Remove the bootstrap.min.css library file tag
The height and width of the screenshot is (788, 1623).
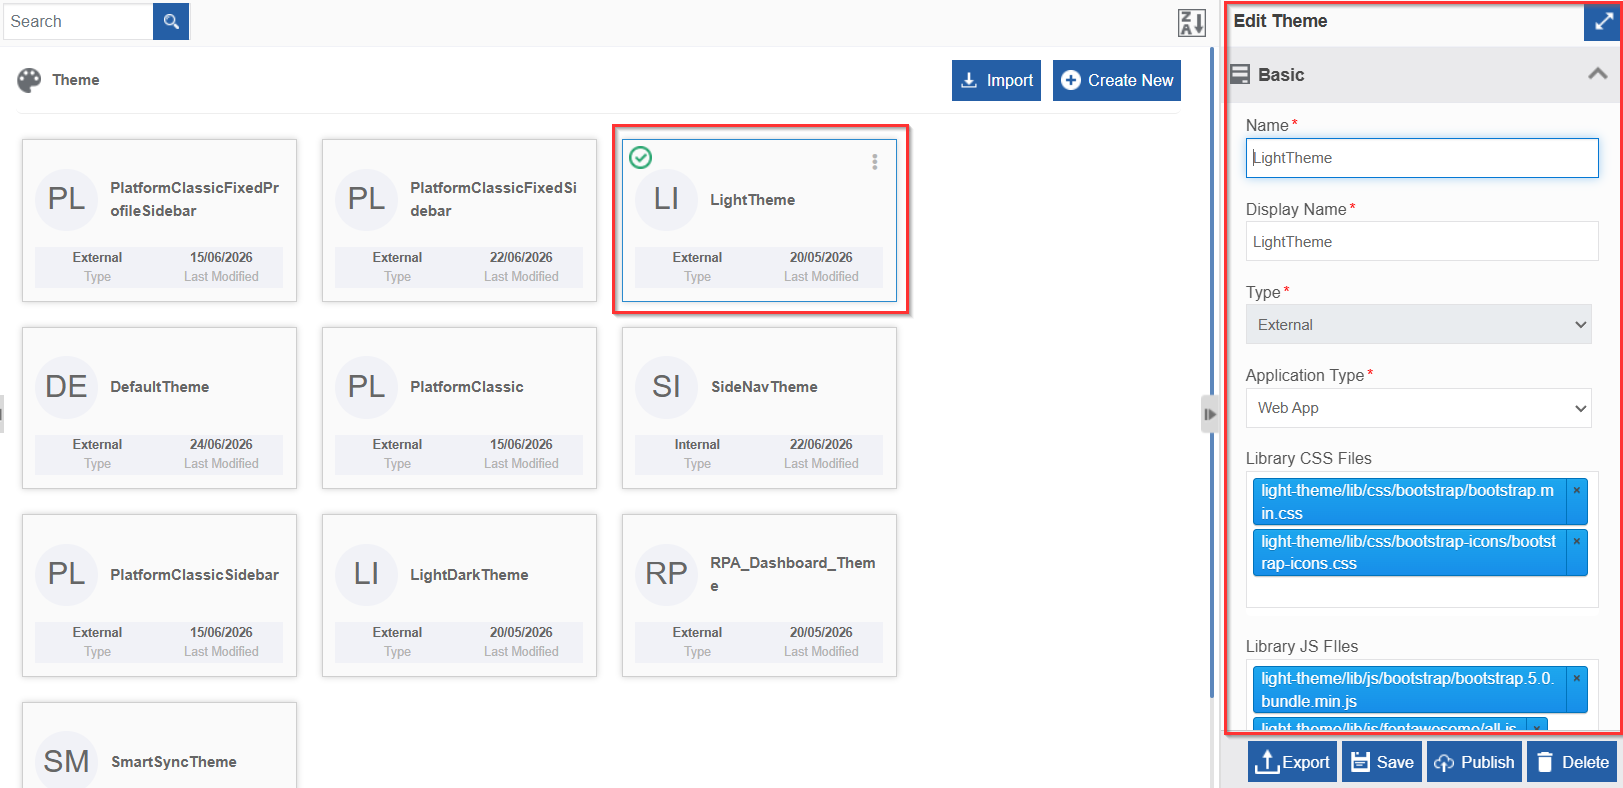[1576, 490]
